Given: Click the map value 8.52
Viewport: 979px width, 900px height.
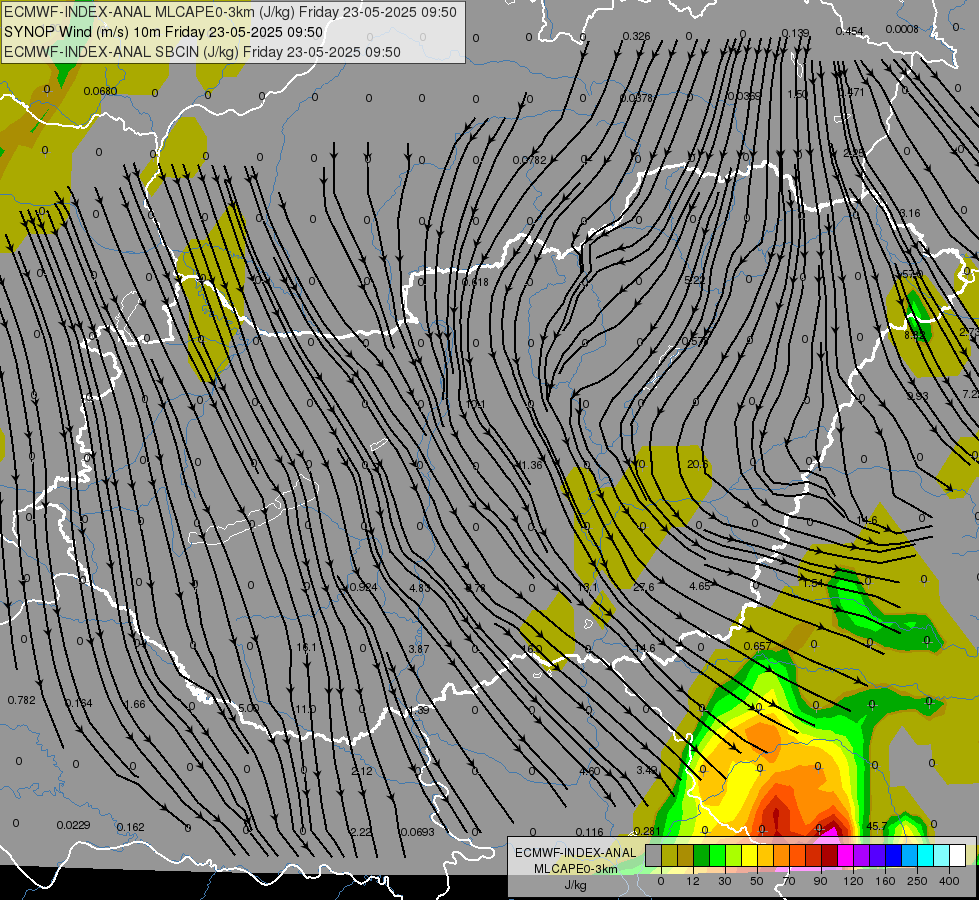Looking at the screenshot, I should coord(915,335).
